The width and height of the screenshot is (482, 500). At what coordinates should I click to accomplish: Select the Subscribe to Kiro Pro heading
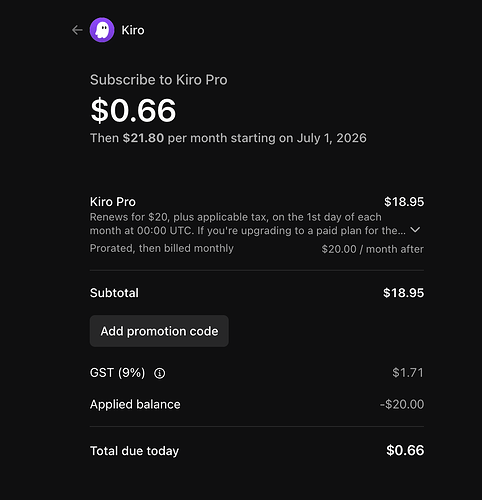click(x=159, y=80)
